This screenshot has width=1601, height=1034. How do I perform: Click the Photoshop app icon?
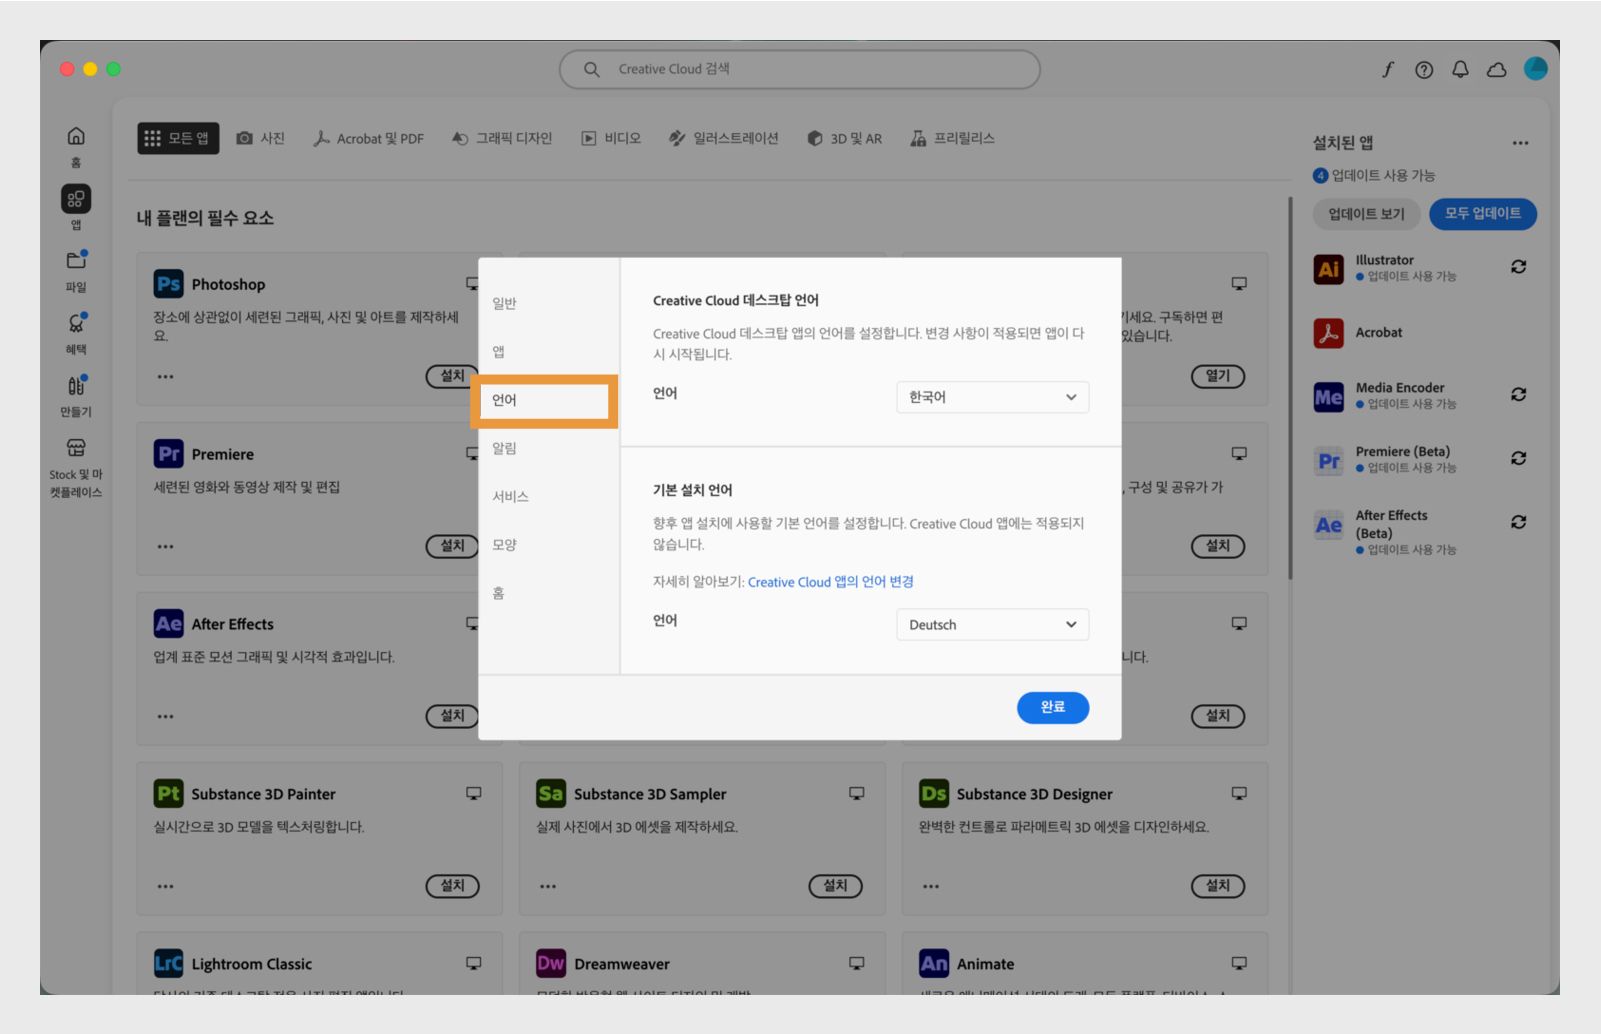[x=168, y=284]
